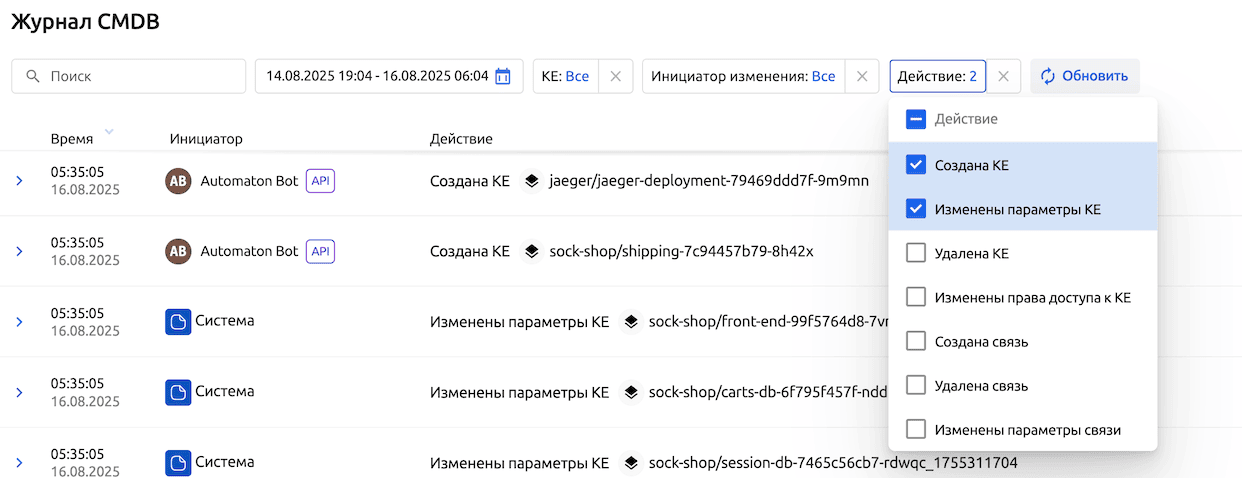Viewport: 1242px width, 478px height.
Task: Open sock-shop/carts-db-6f795f457f link
Action: 768,392
